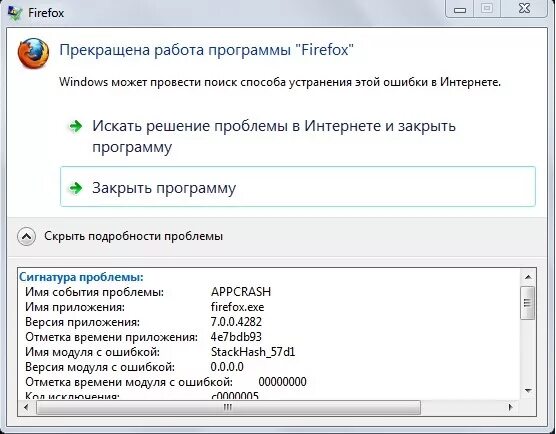Click the vertical scrollbar up arrow
Screen dimensions: 556x434
point(528,277)
